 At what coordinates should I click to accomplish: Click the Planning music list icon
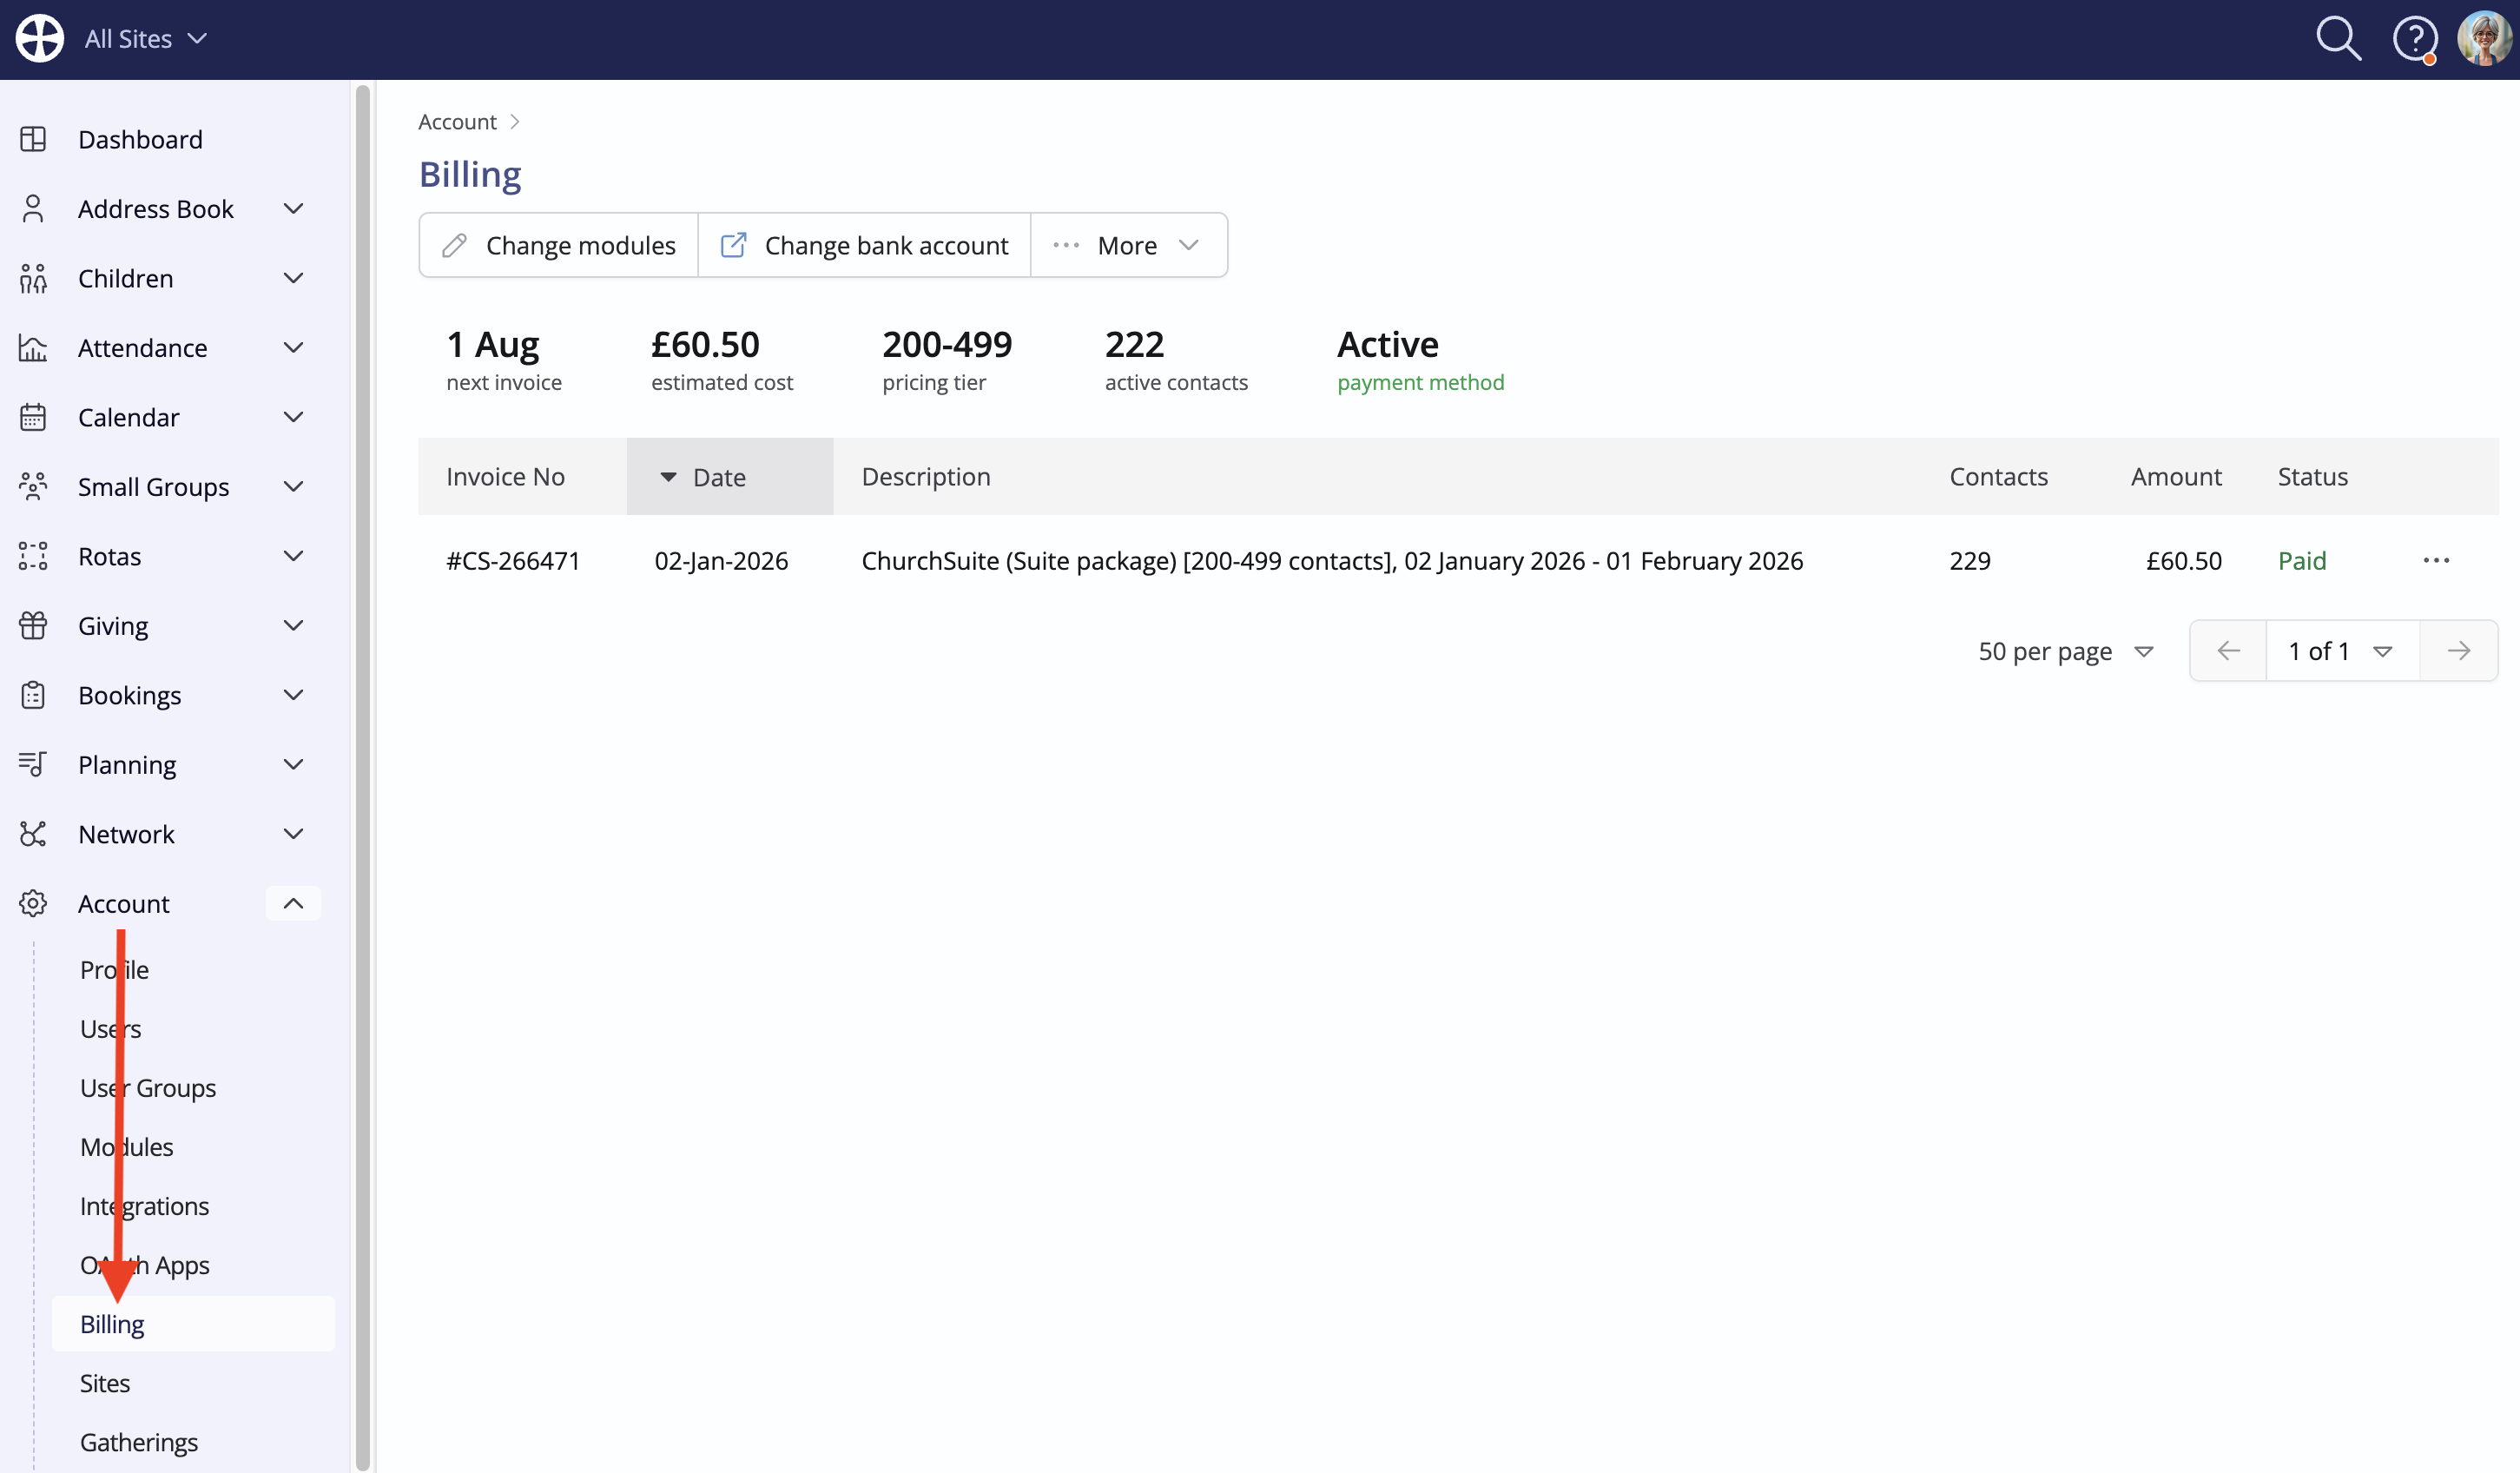(33, 765)
